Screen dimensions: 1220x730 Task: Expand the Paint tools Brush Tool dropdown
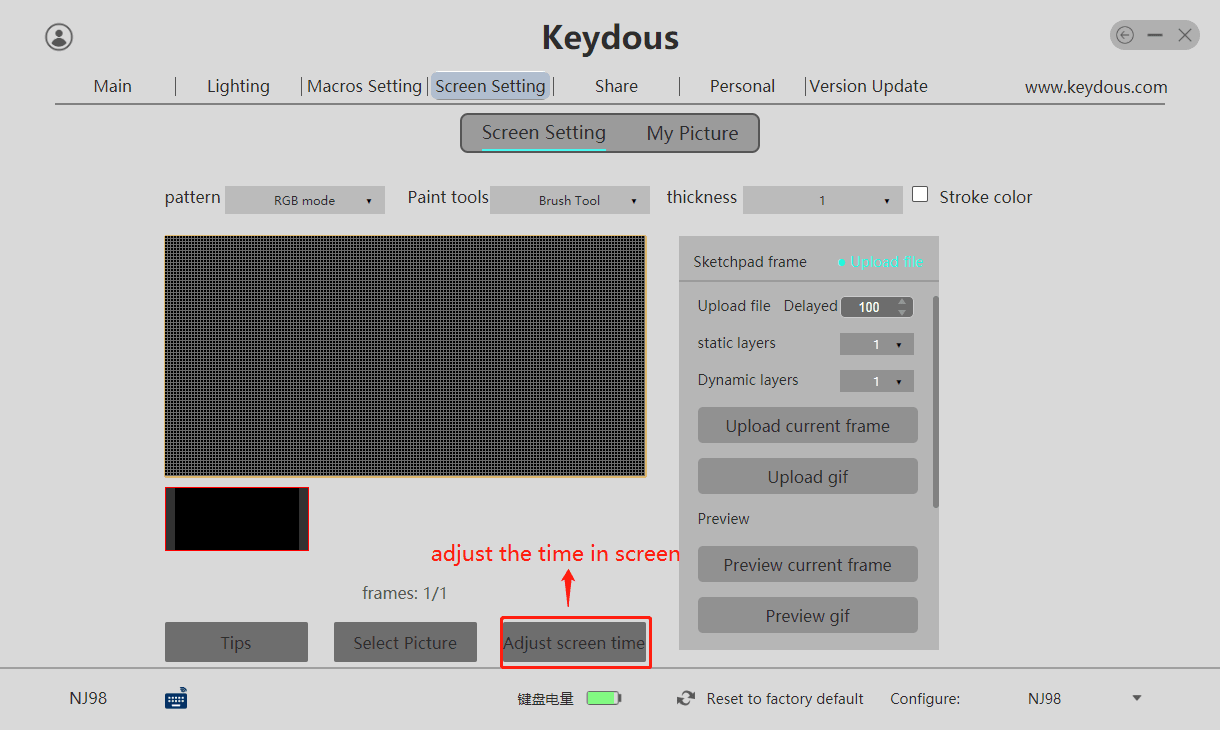(x=570, y=200)
